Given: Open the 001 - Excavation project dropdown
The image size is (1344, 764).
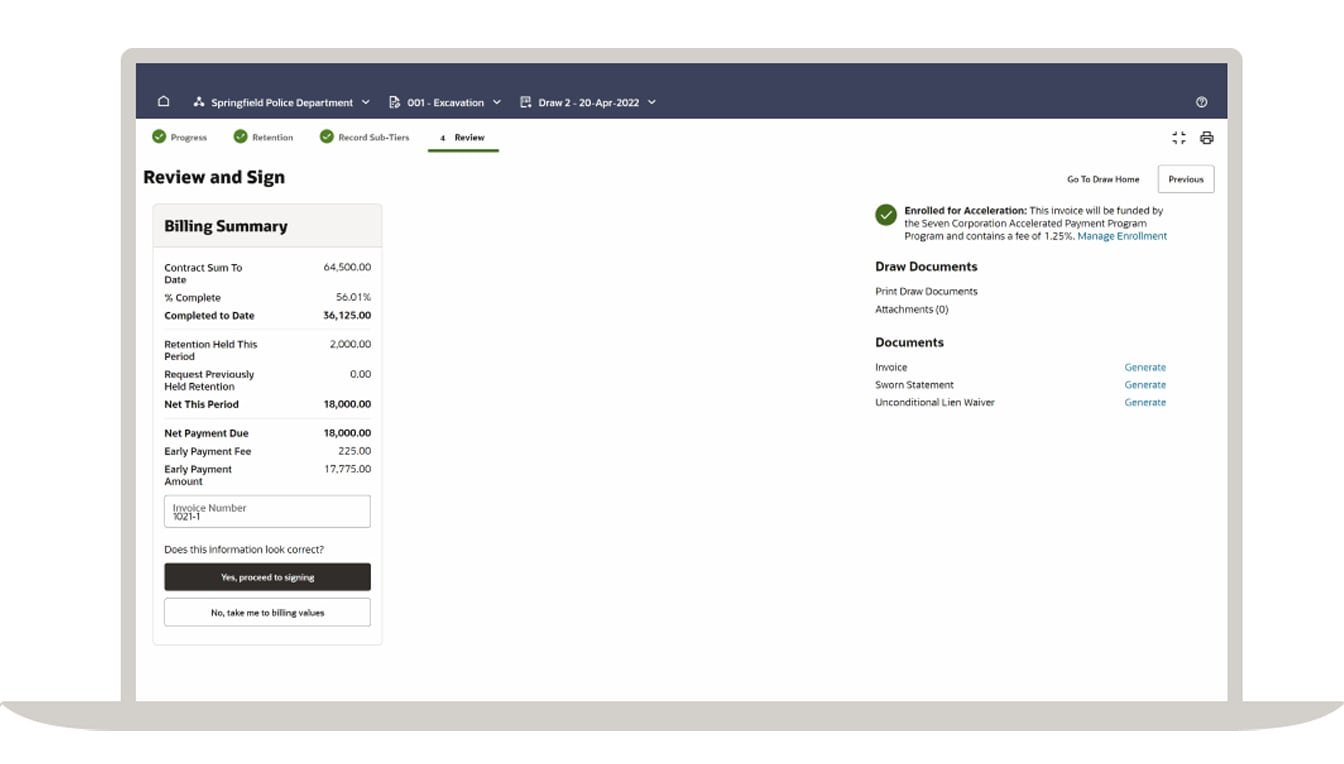Looking at the screenshot, I should 497,101.
